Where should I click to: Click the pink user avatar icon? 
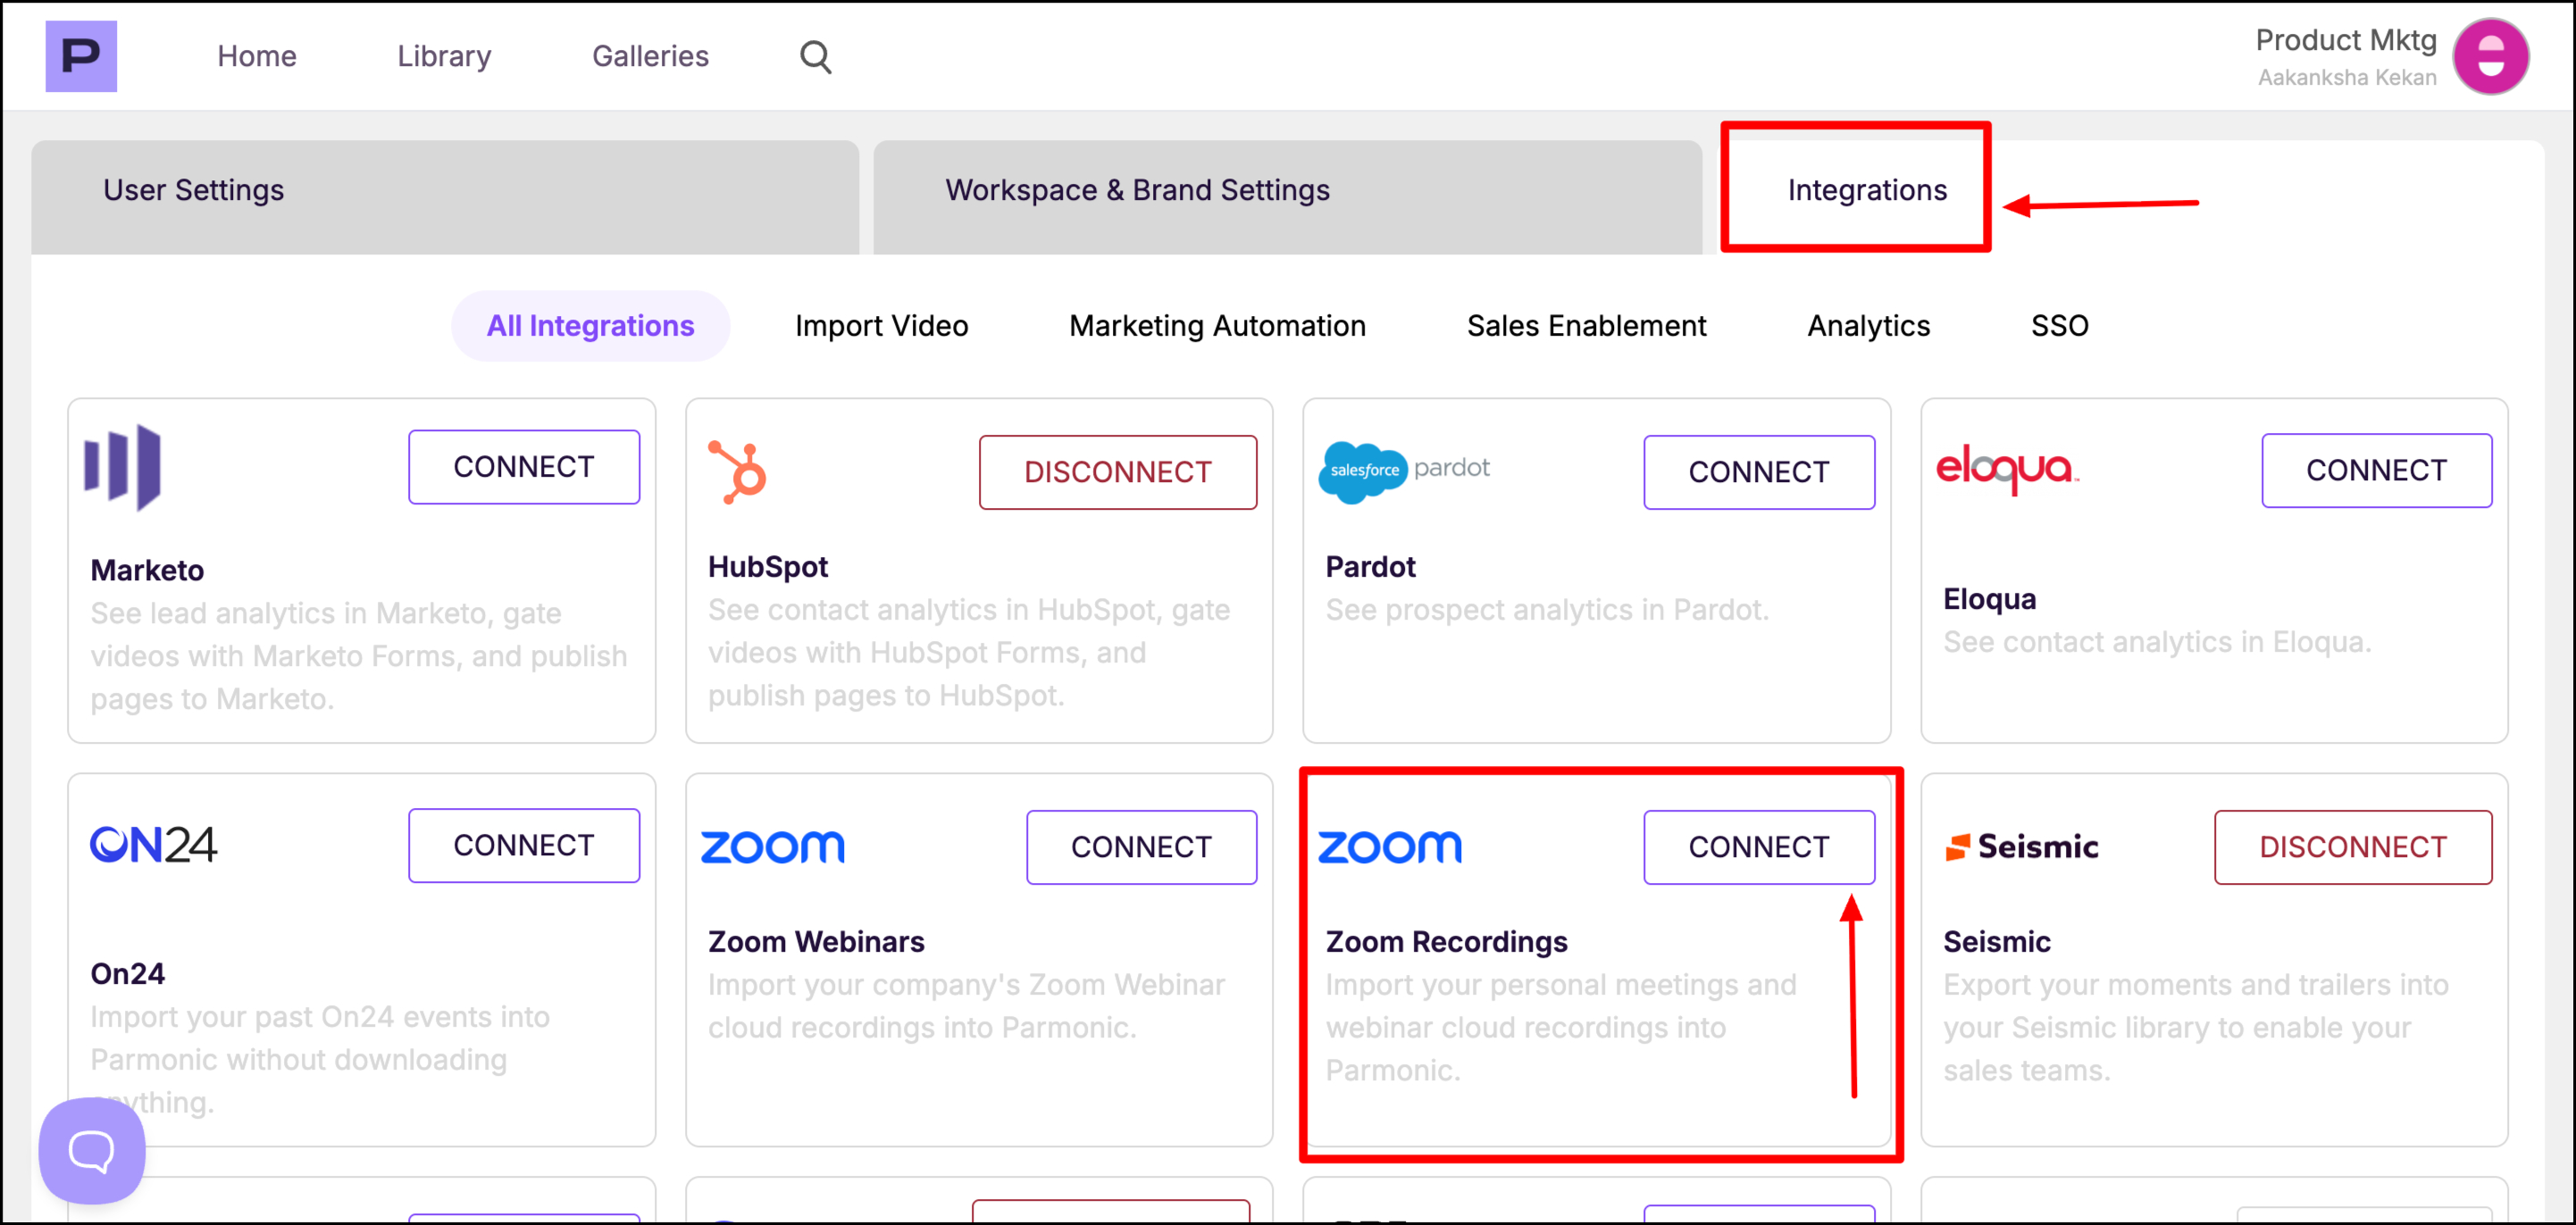pyautogui.click(x=2490, y=57)
